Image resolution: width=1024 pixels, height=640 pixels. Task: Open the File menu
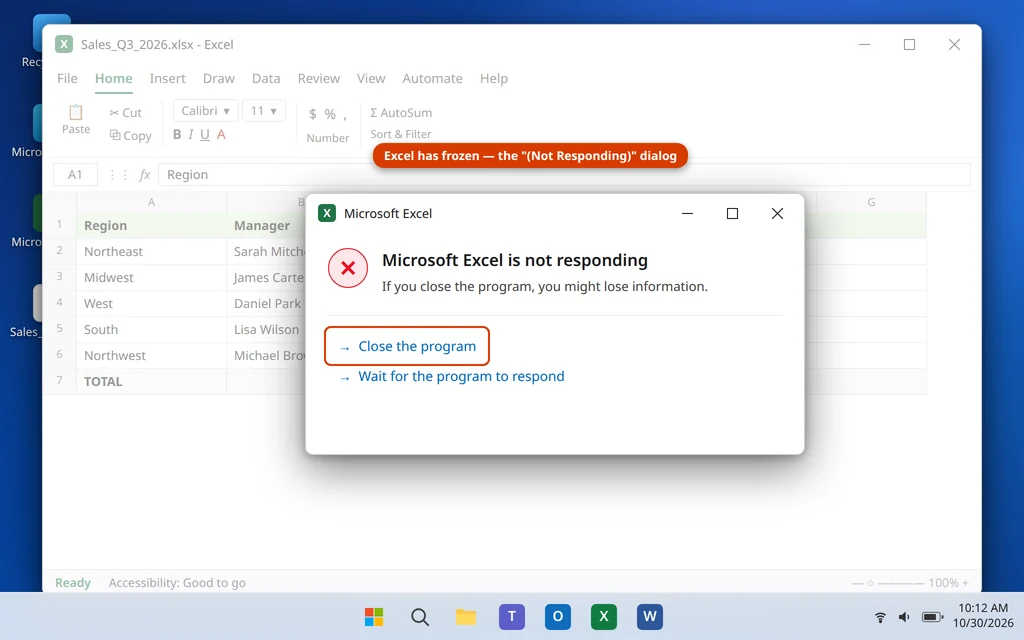(x=67, y=78)
